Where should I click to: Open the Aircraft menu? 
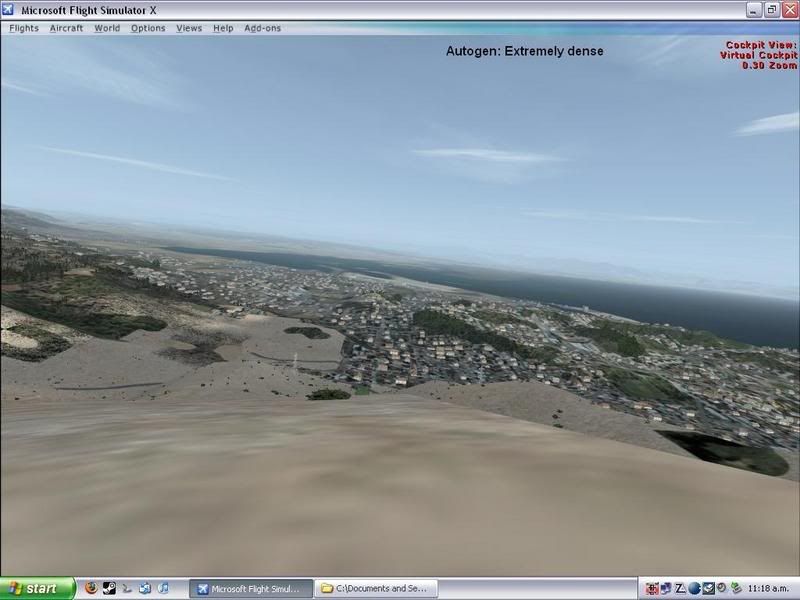(66, 28)
